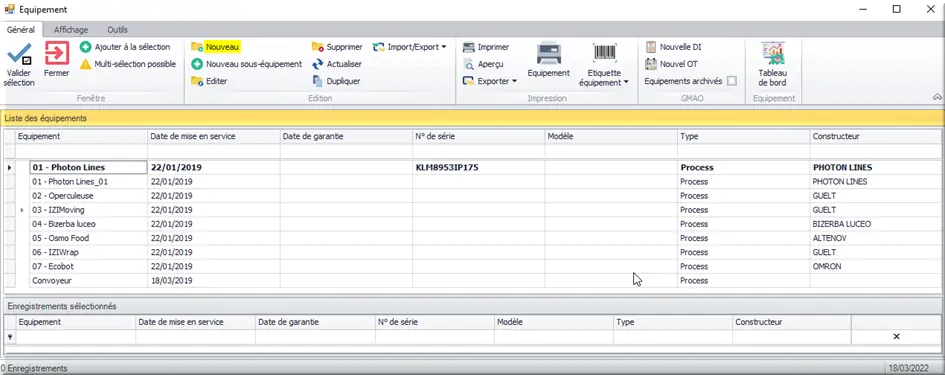945x375 pixels.
Task: Sort by Date de mise en service header
Action: coord(214,137)
